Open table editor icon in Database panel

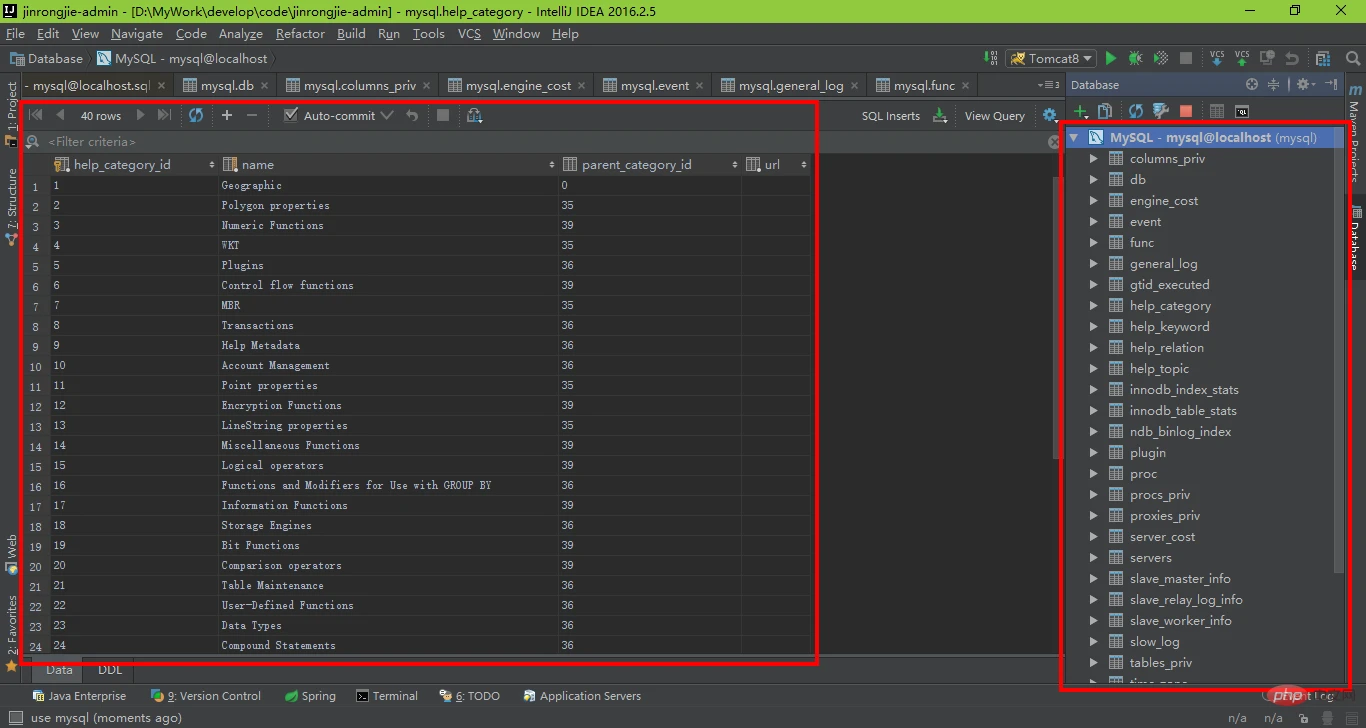pos(1217,111)
